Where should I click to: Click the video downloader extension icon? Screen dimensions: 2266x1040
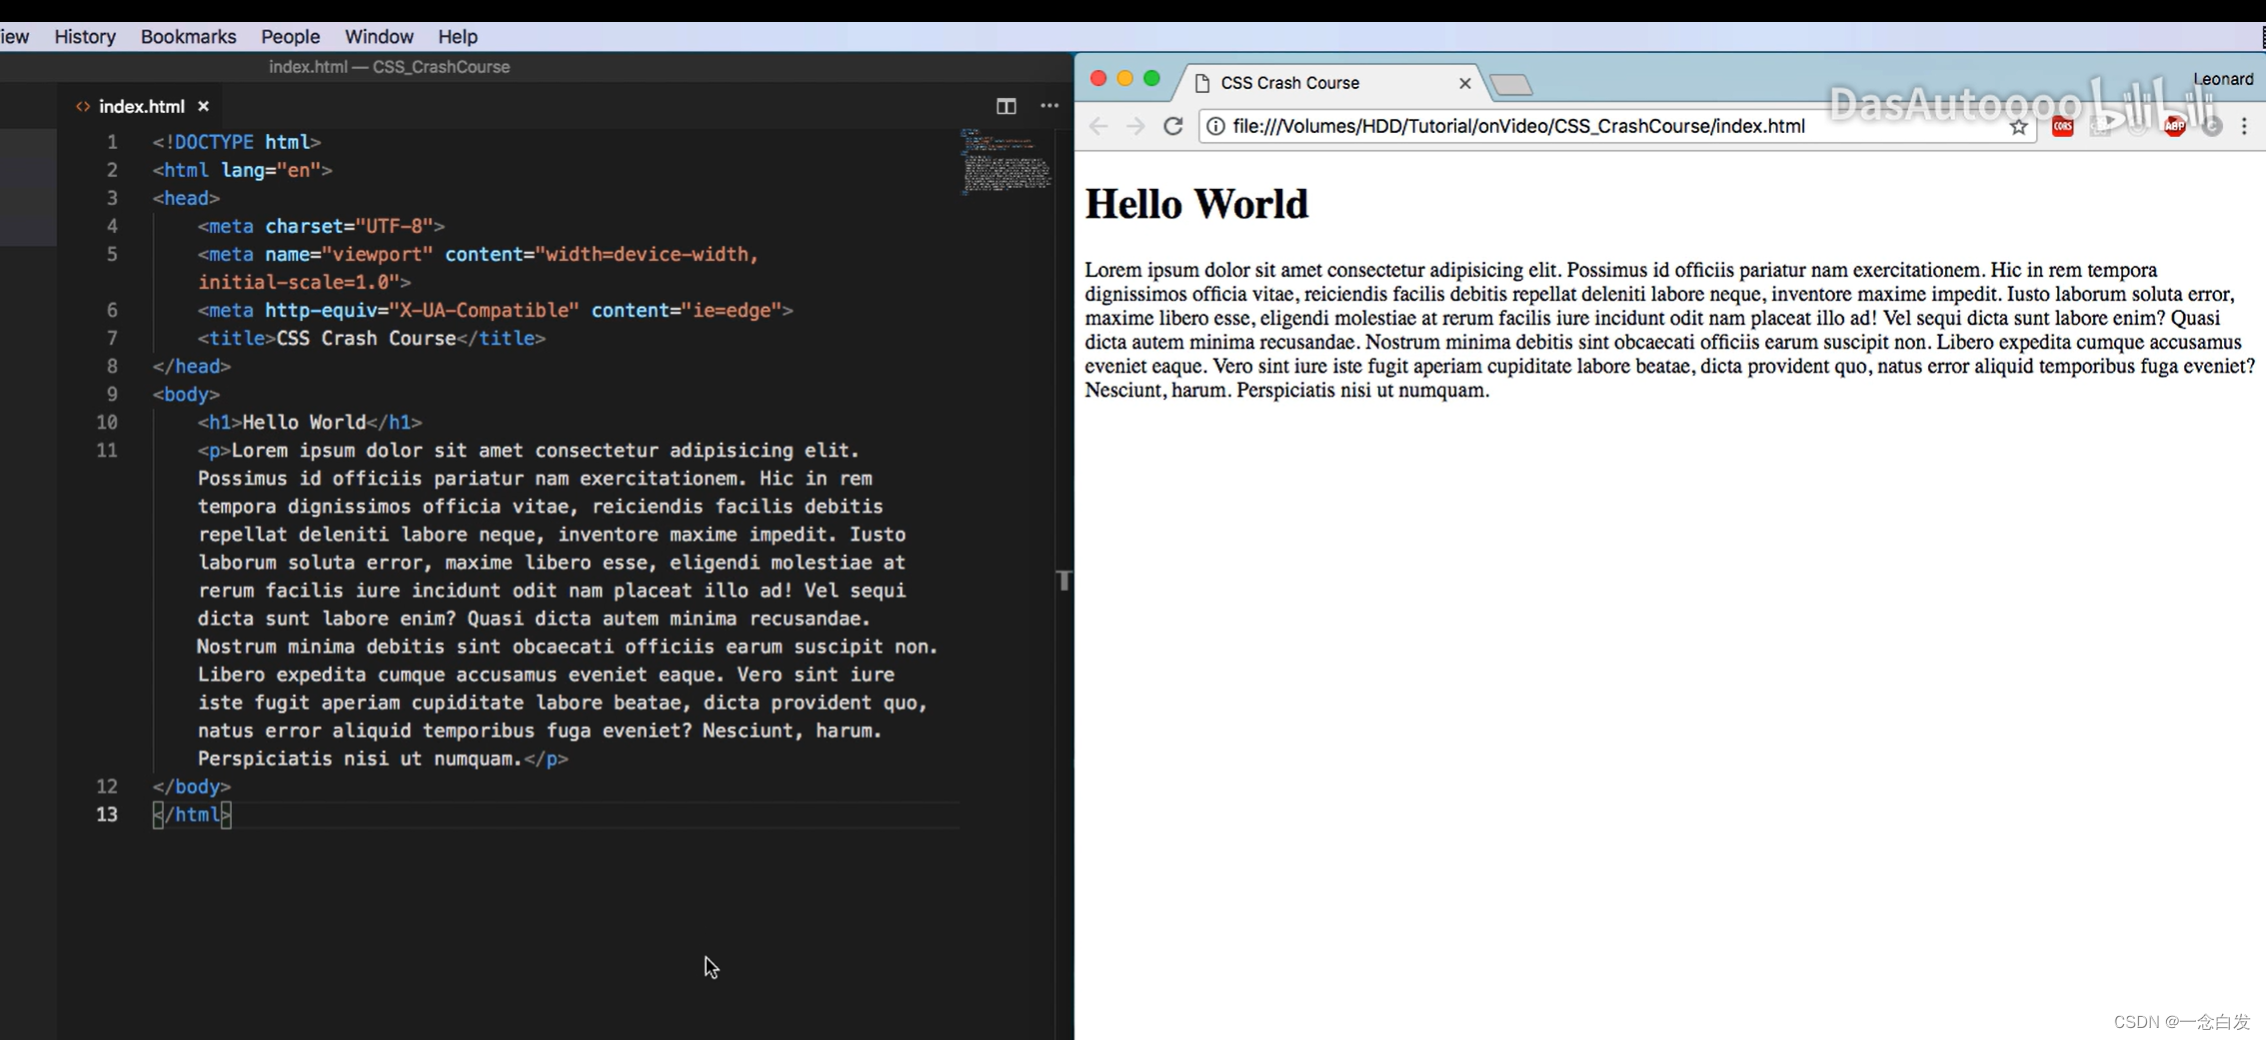(2100, 126)
